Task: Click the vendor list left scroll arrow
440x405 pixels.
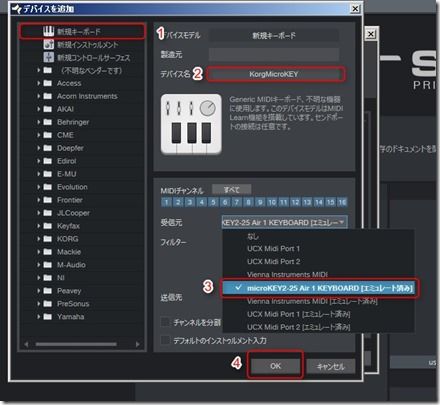Action: [x=26, y=344]
